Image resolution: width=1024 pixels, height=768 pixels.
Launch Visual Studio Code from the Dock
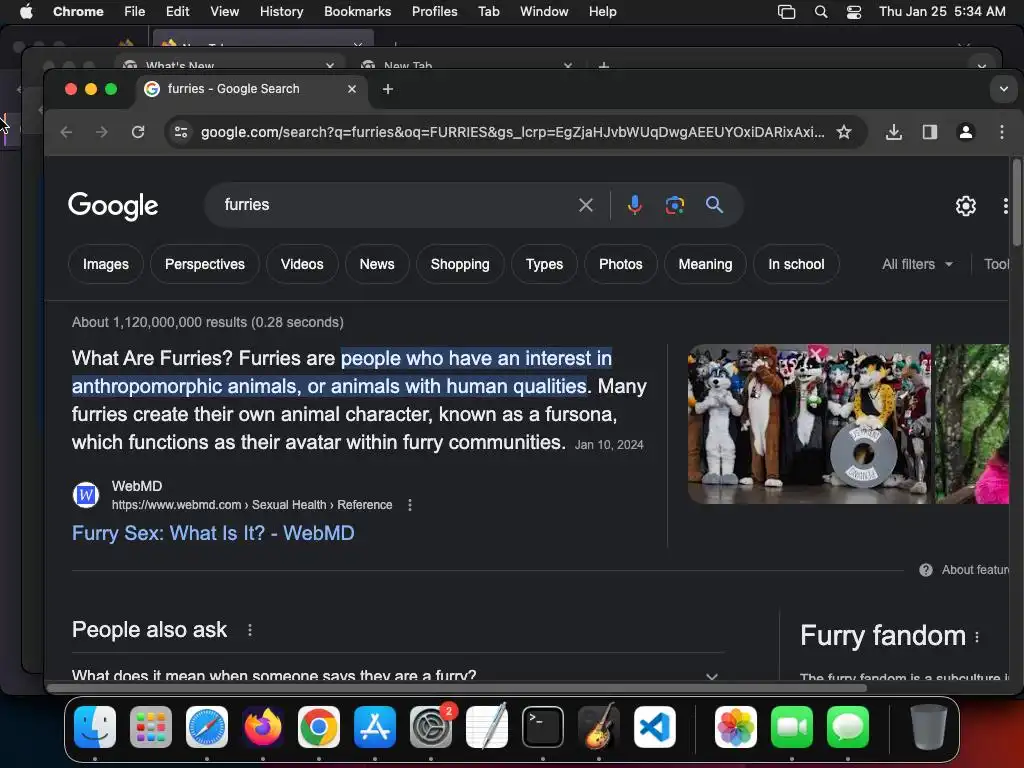pos(654,727)
